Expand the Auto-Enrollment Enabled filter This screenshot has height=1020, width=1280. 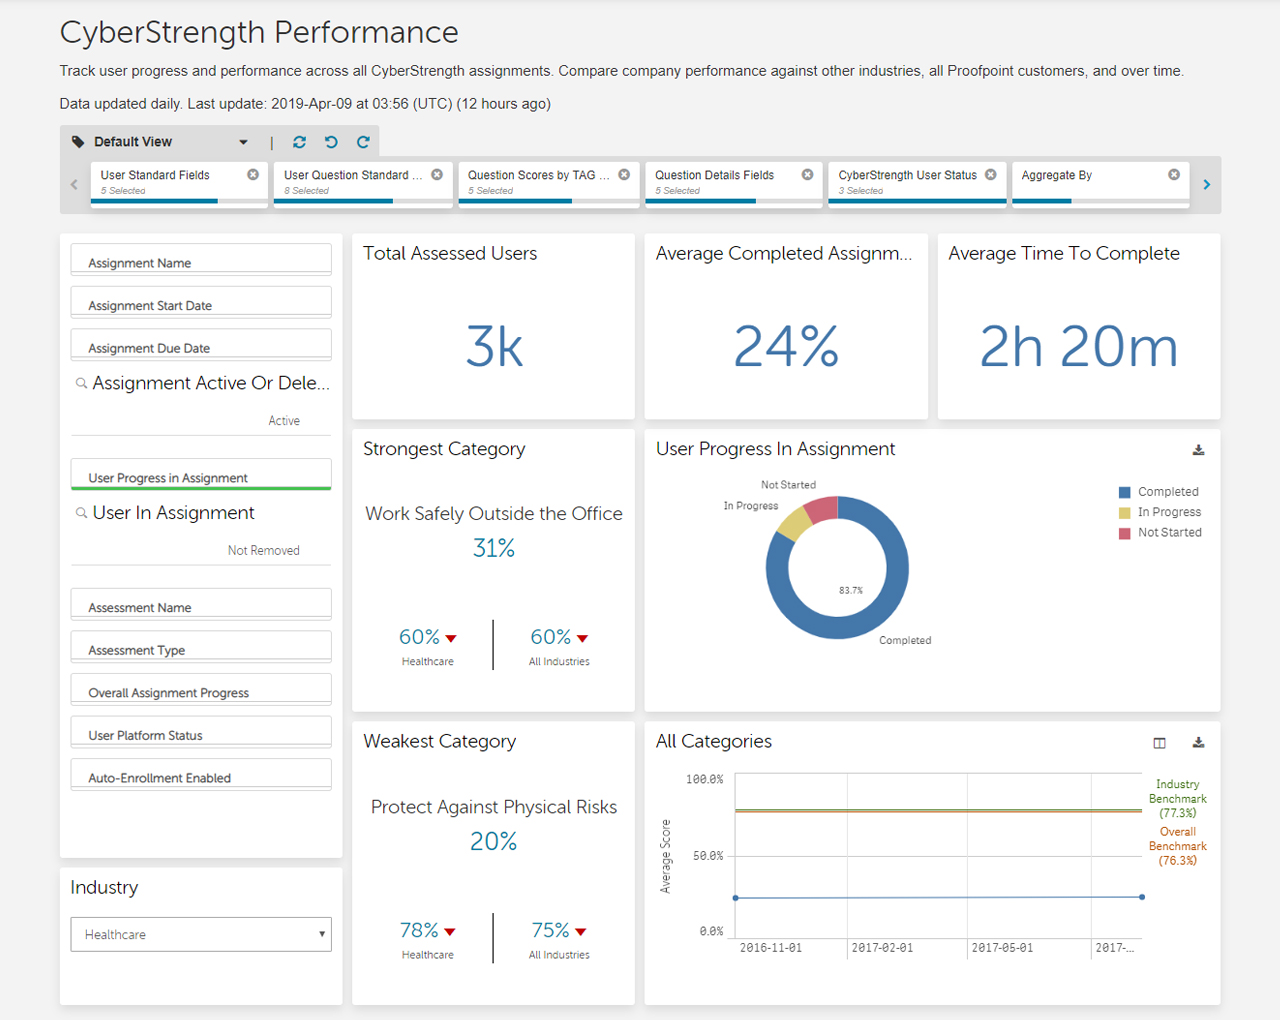coord(201,775)
